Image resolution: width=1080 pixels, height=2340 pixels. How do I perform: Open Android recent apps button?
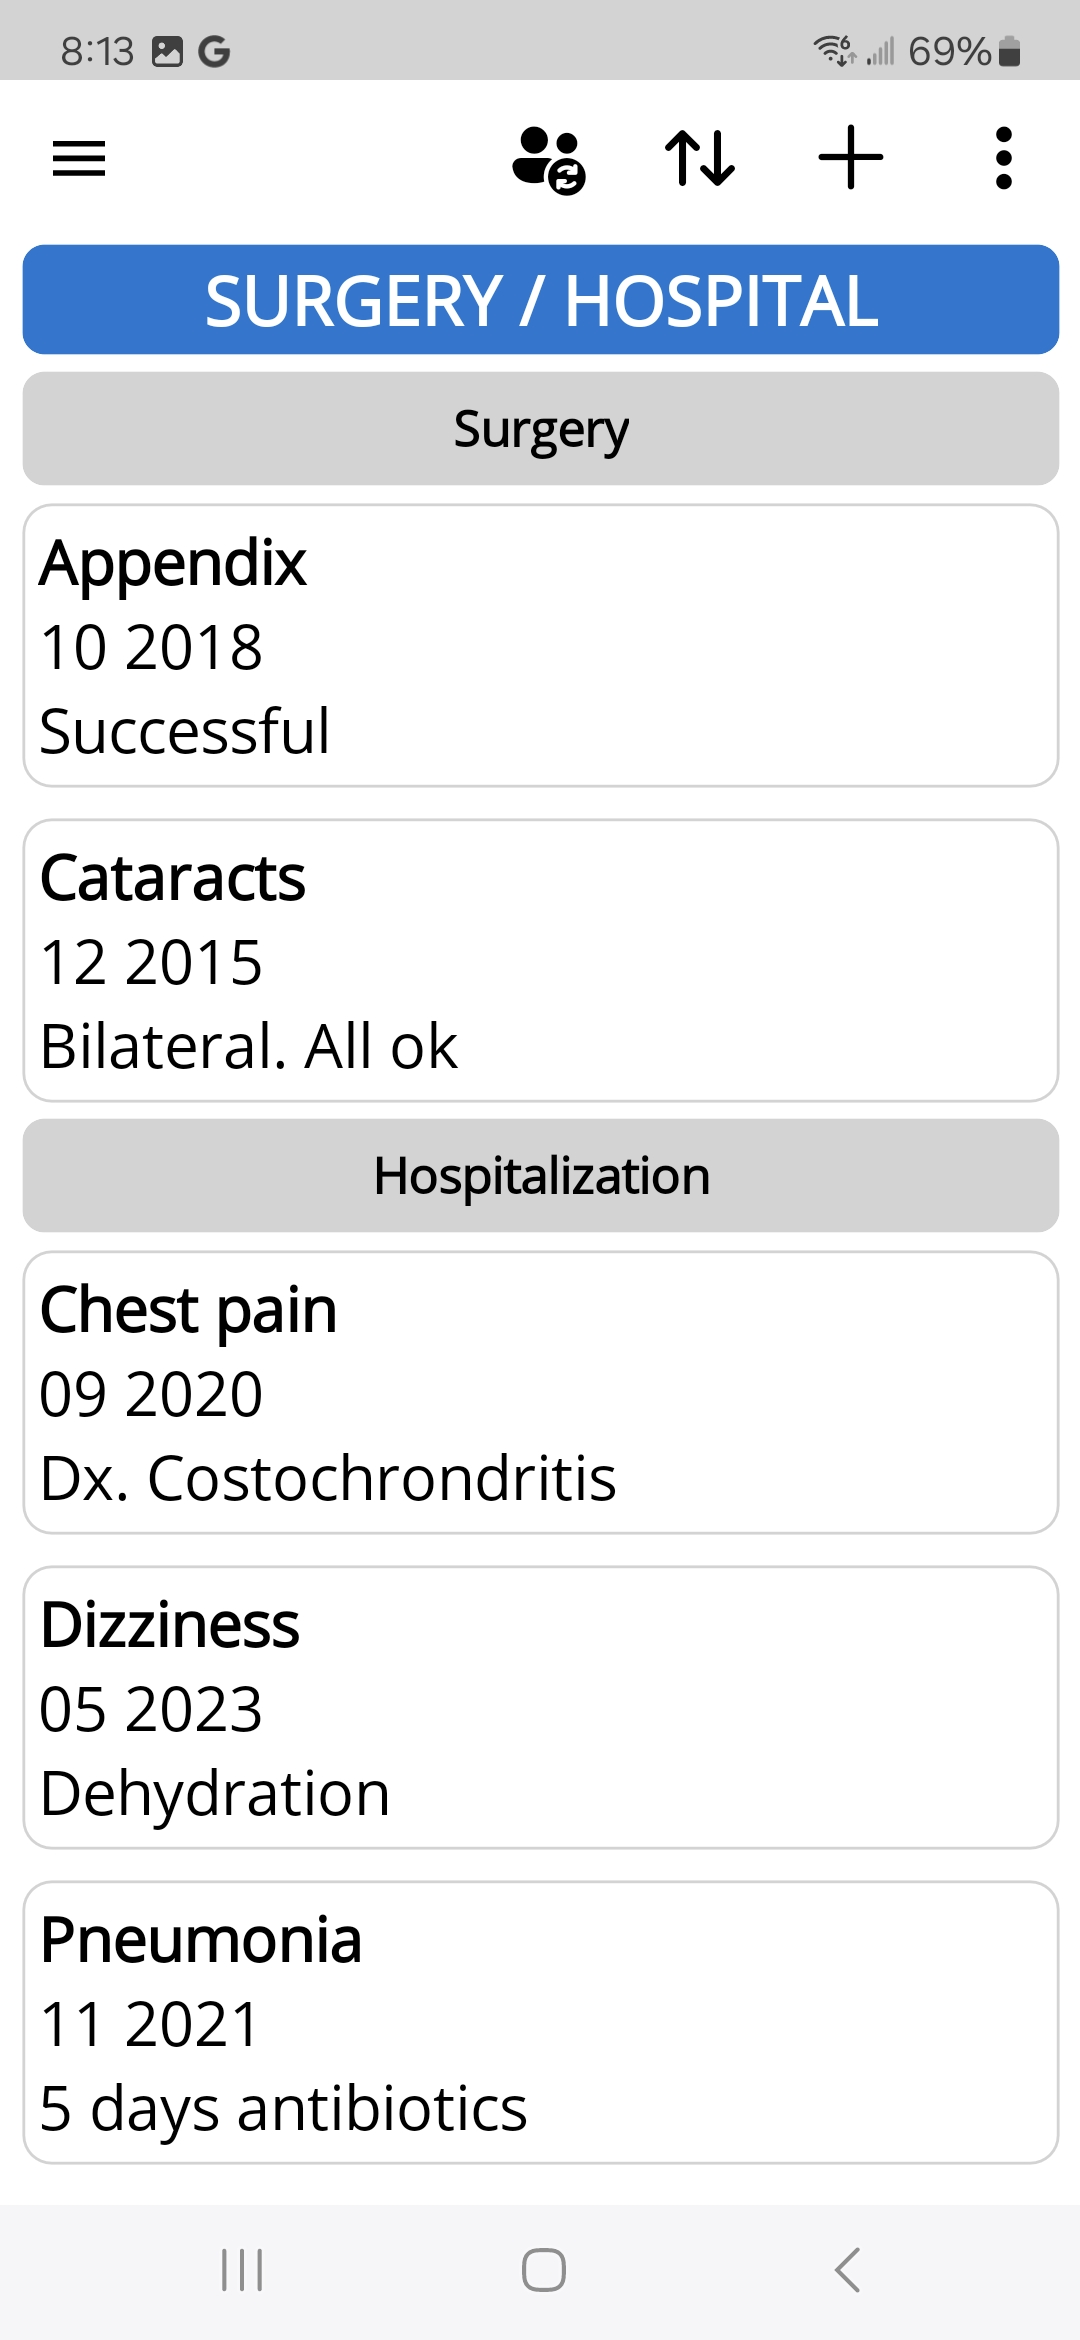coord(242,2270)
